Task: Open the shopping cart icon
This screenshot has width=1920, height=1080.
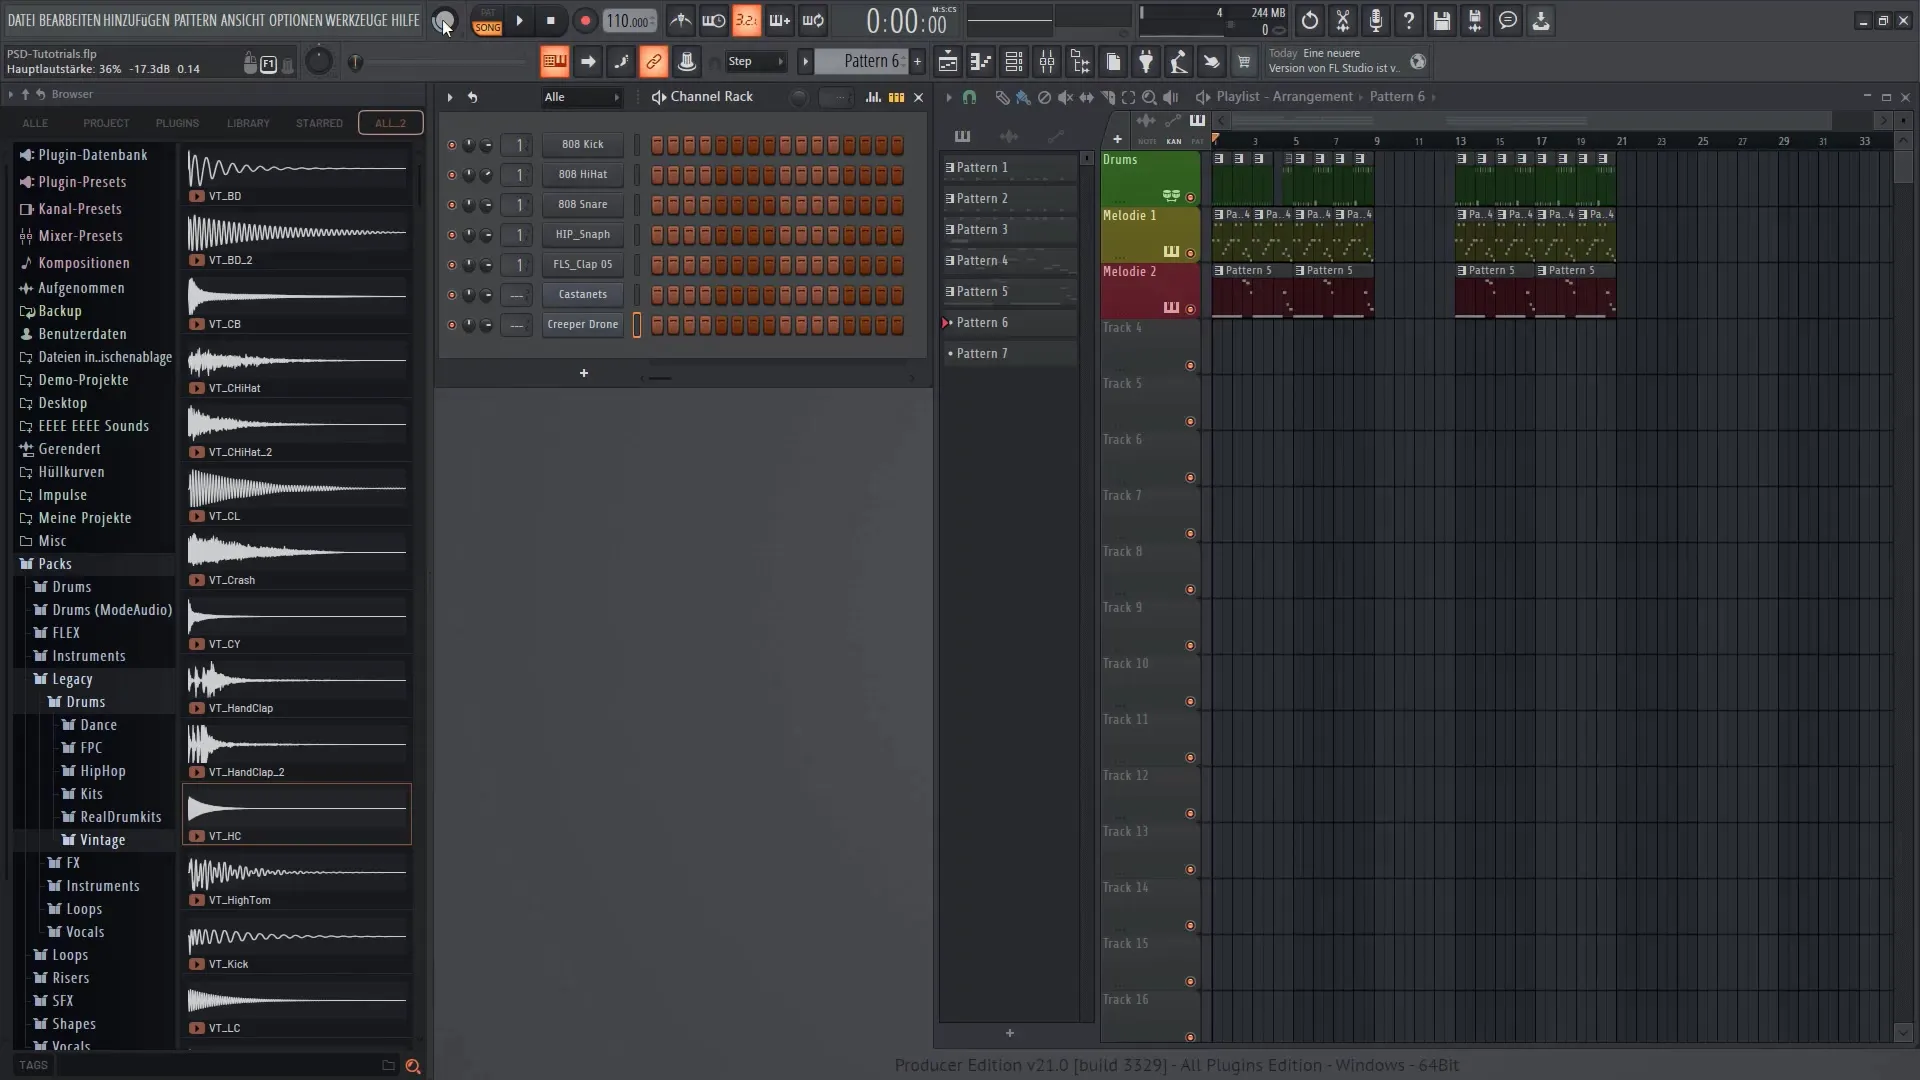Action: click(1244, 62)
